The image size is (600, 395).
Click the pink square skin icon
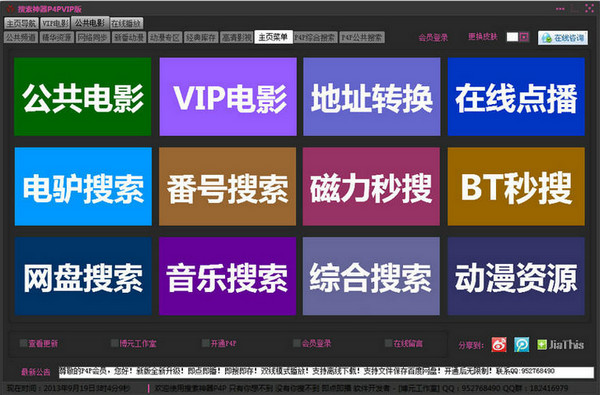(x=524, y=37)
